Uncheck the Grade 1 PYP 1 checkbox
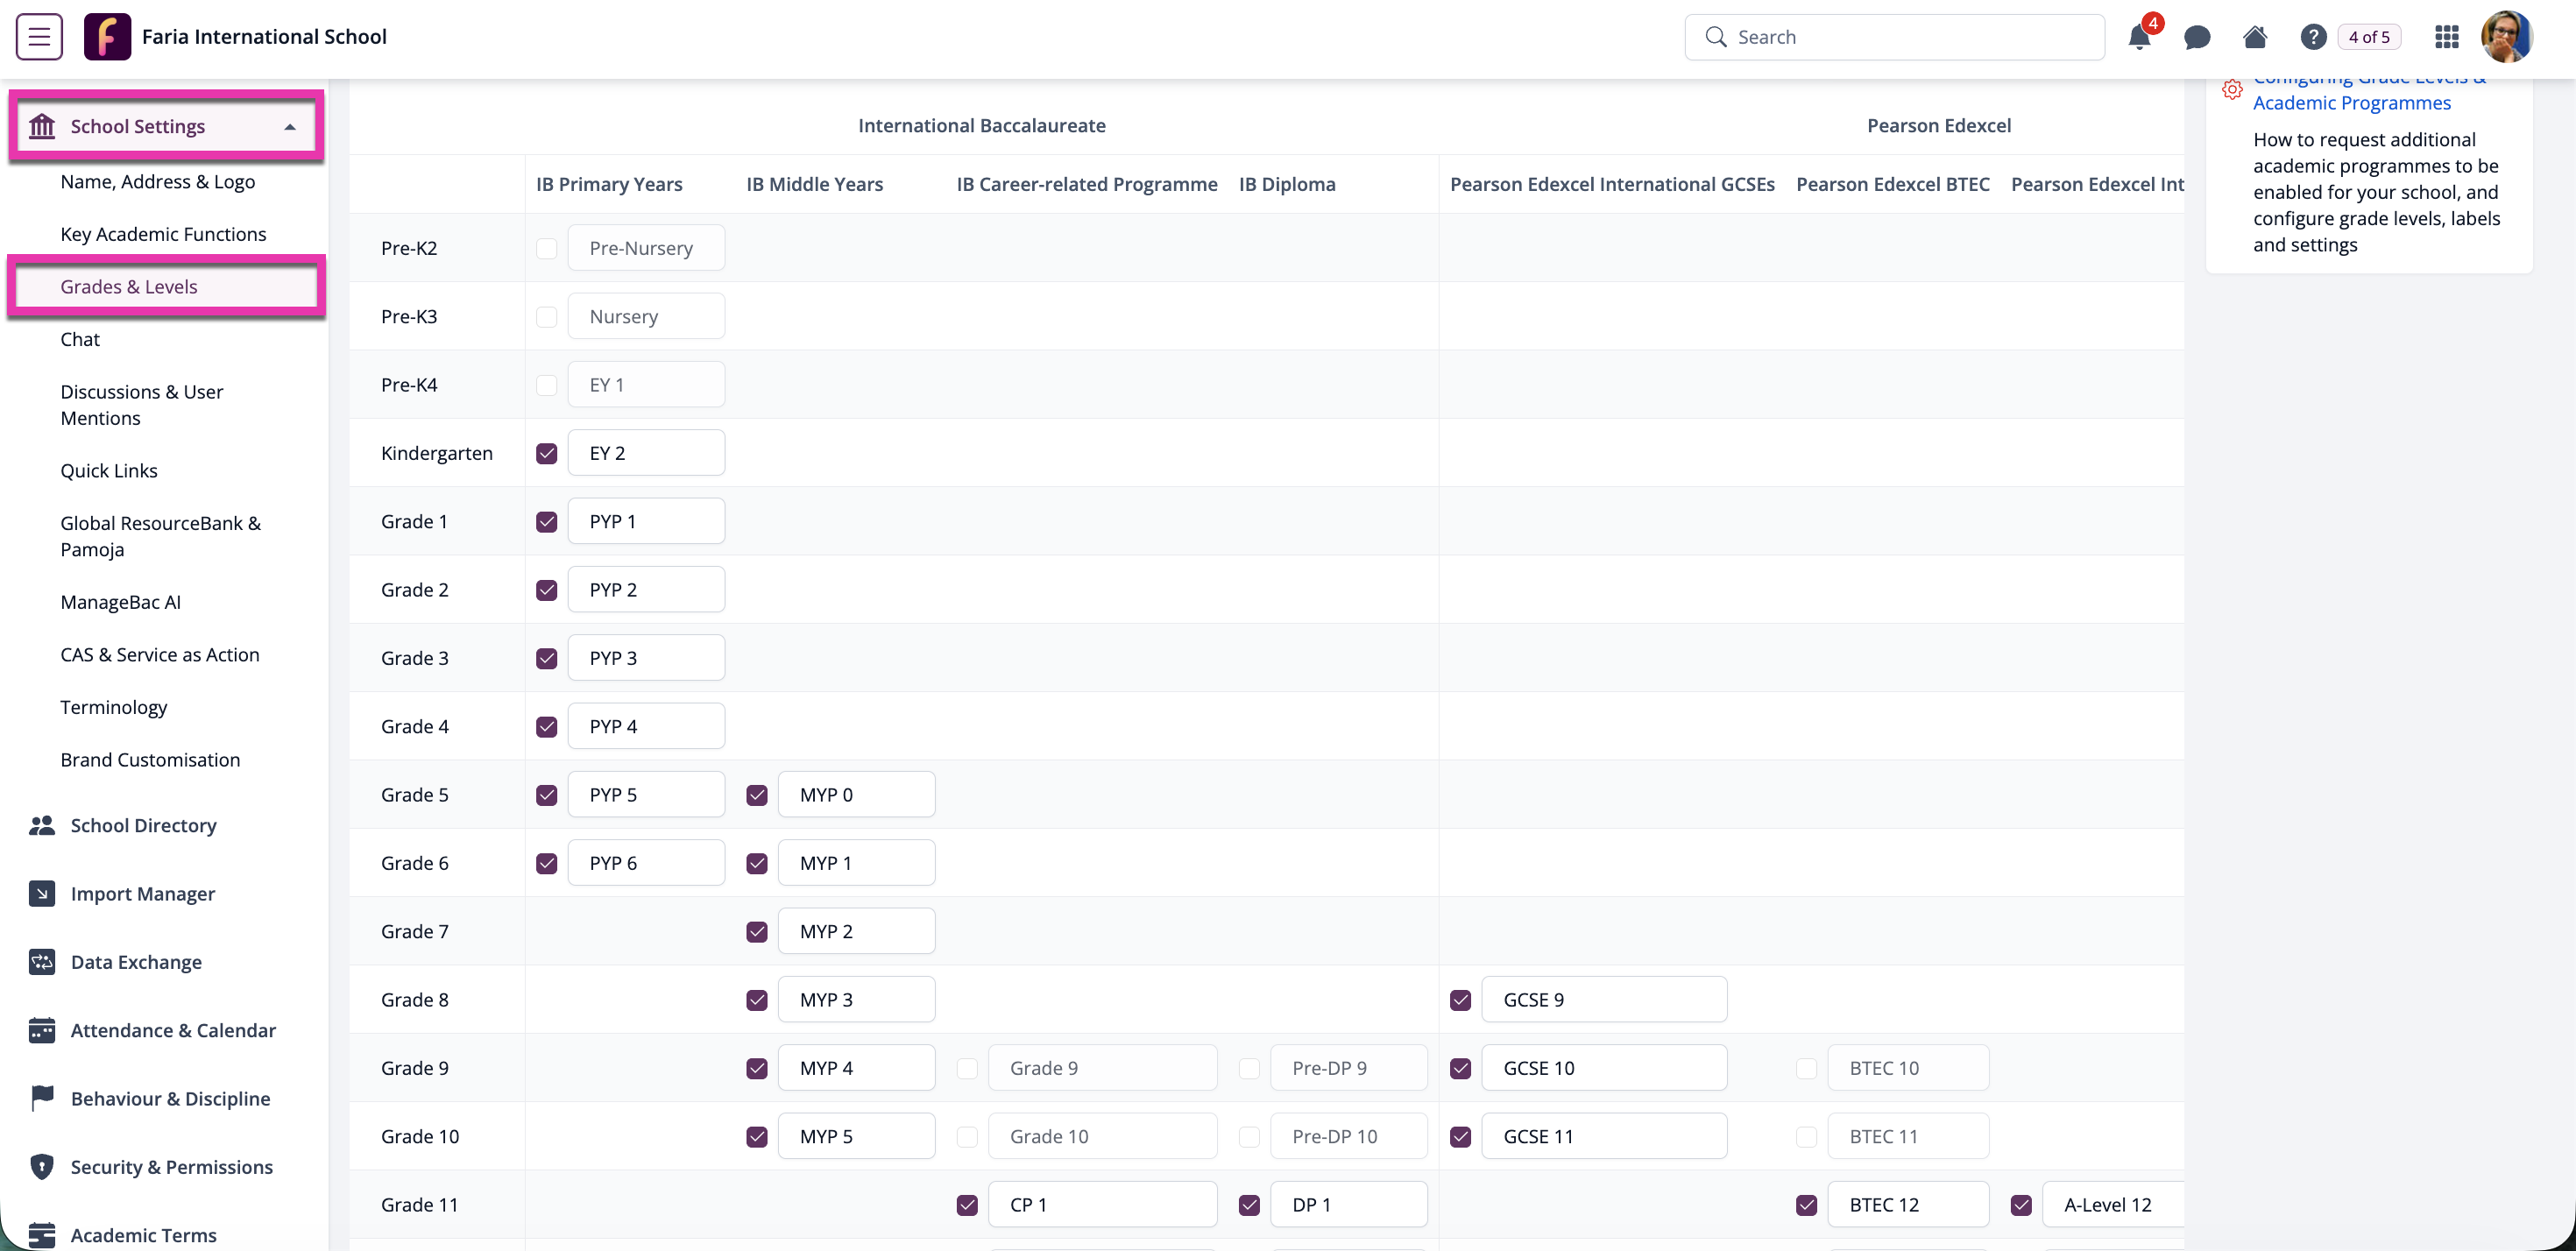The image size is (2576, 1251). click(546, 521)
